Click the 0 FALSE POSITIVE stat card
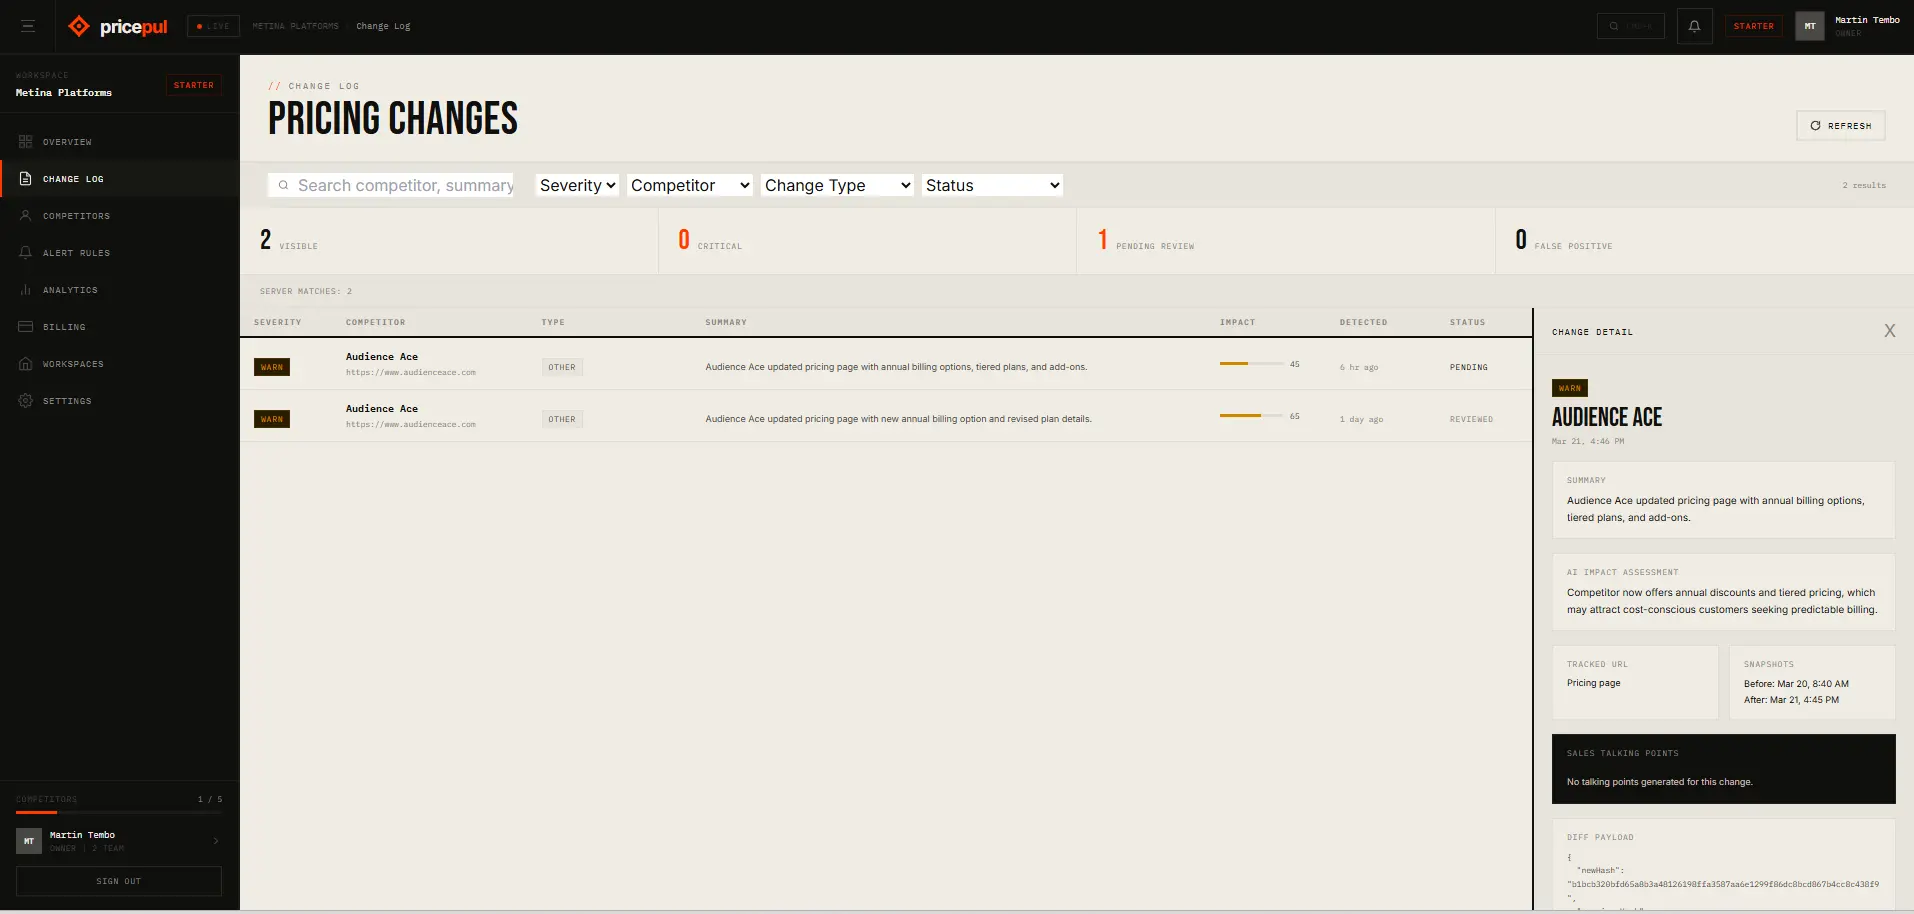Viewport: 1914px width, 914px height. pyautogui.click(x=1705, y=241)
